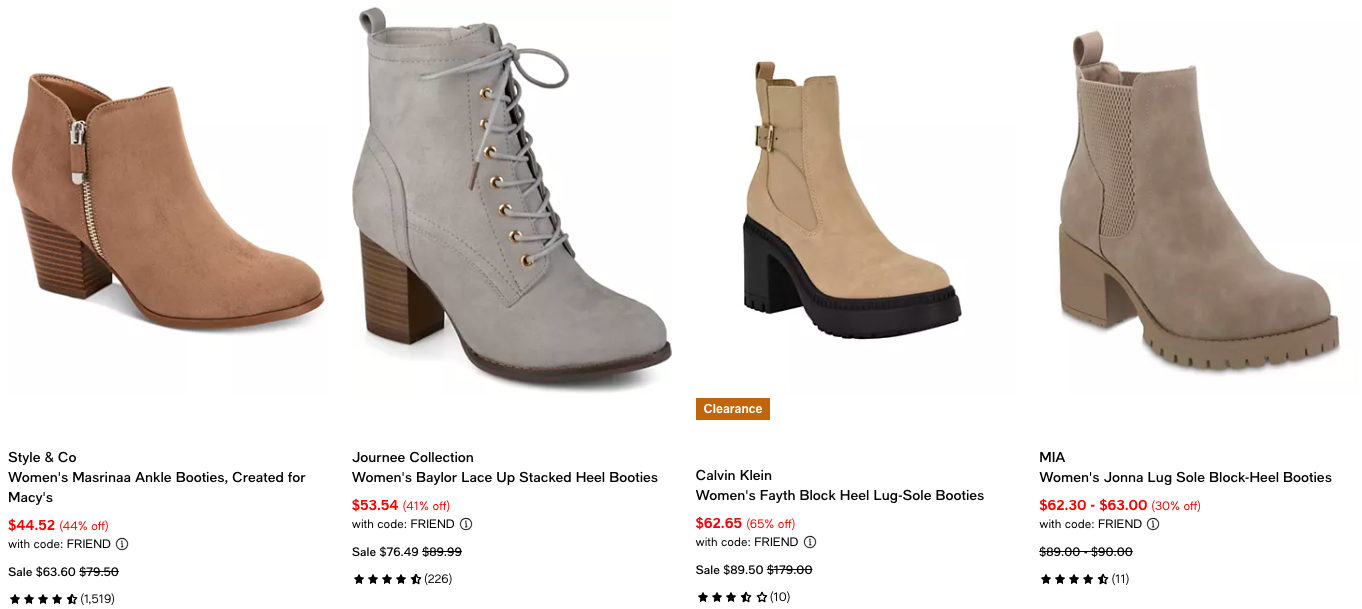Click info icon beside Calvin Klein FRIEND code

(810, 542)
